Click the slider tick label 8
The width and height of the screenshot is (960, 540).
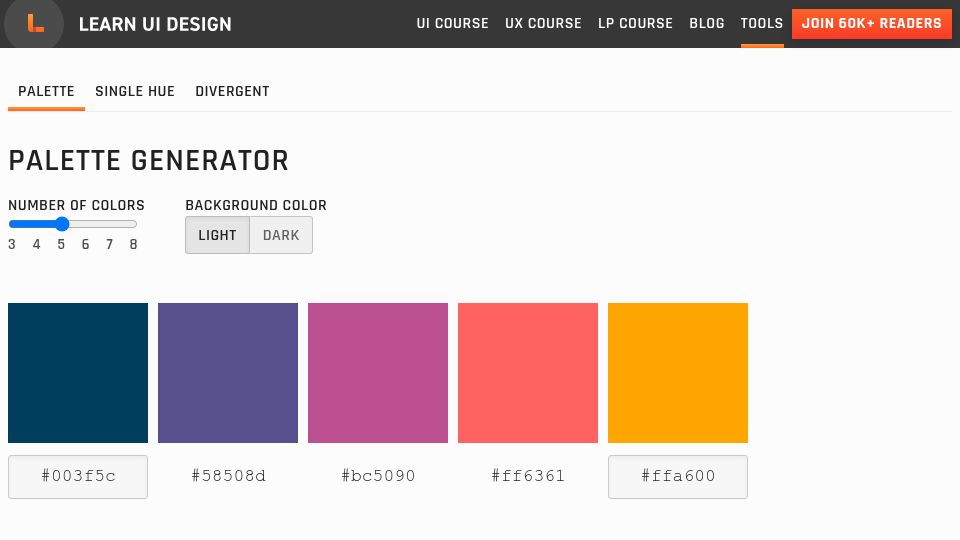coord(133,244)
